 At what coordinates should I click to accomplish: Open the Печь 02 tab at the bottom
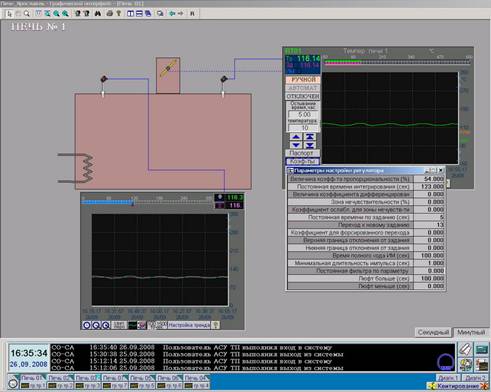coord(59,378)
